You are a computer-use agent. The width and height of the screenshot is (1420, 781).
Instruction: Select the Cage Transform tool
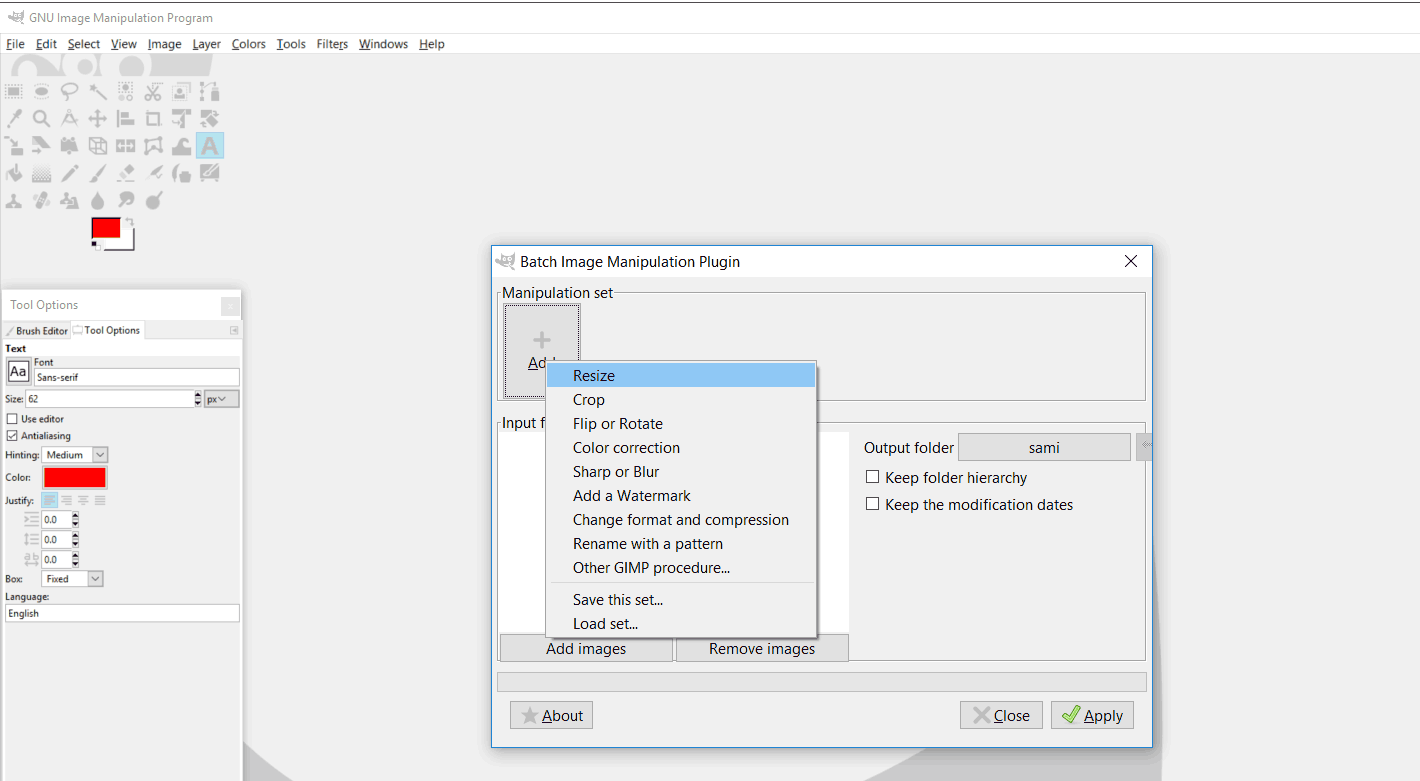153,146
